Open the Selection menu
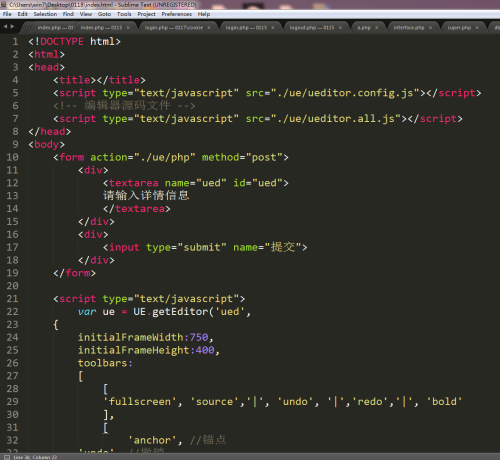Viewport: 500px width, 460px height. [45, 14]
